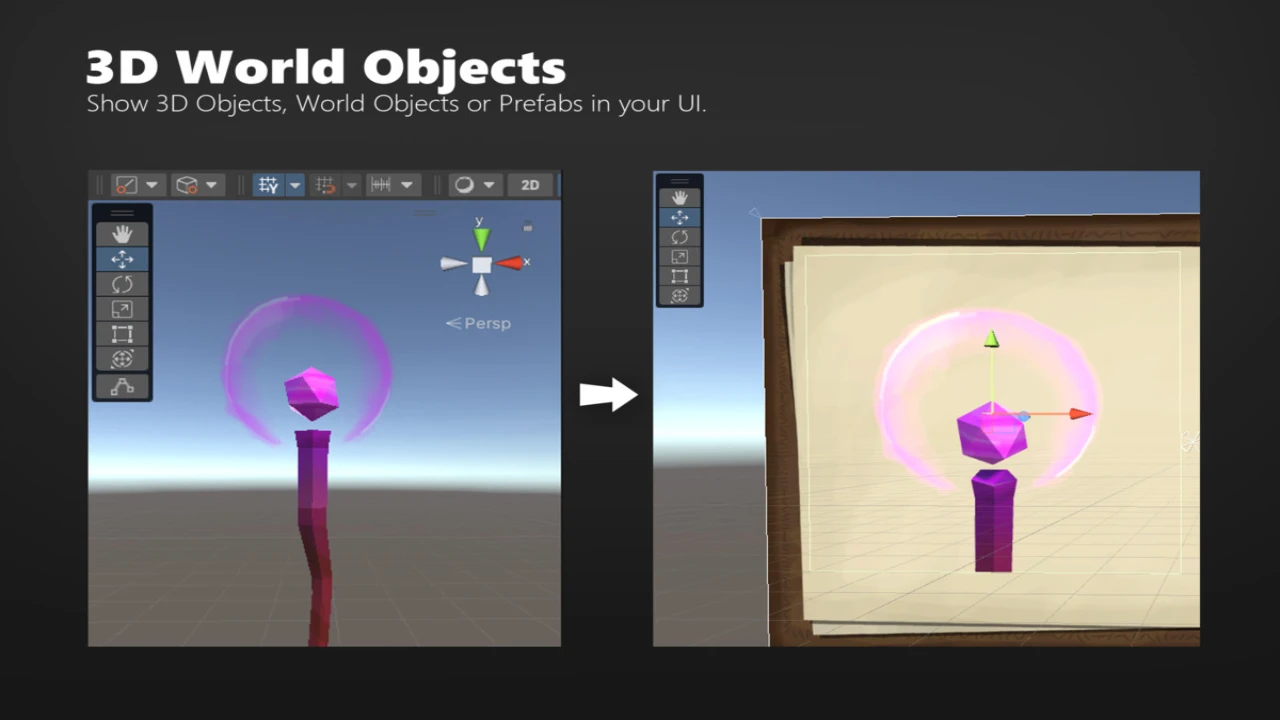The image size is (1280, 720).
Task: Select the Rect tool in right scene view
Action: point(679,276)
